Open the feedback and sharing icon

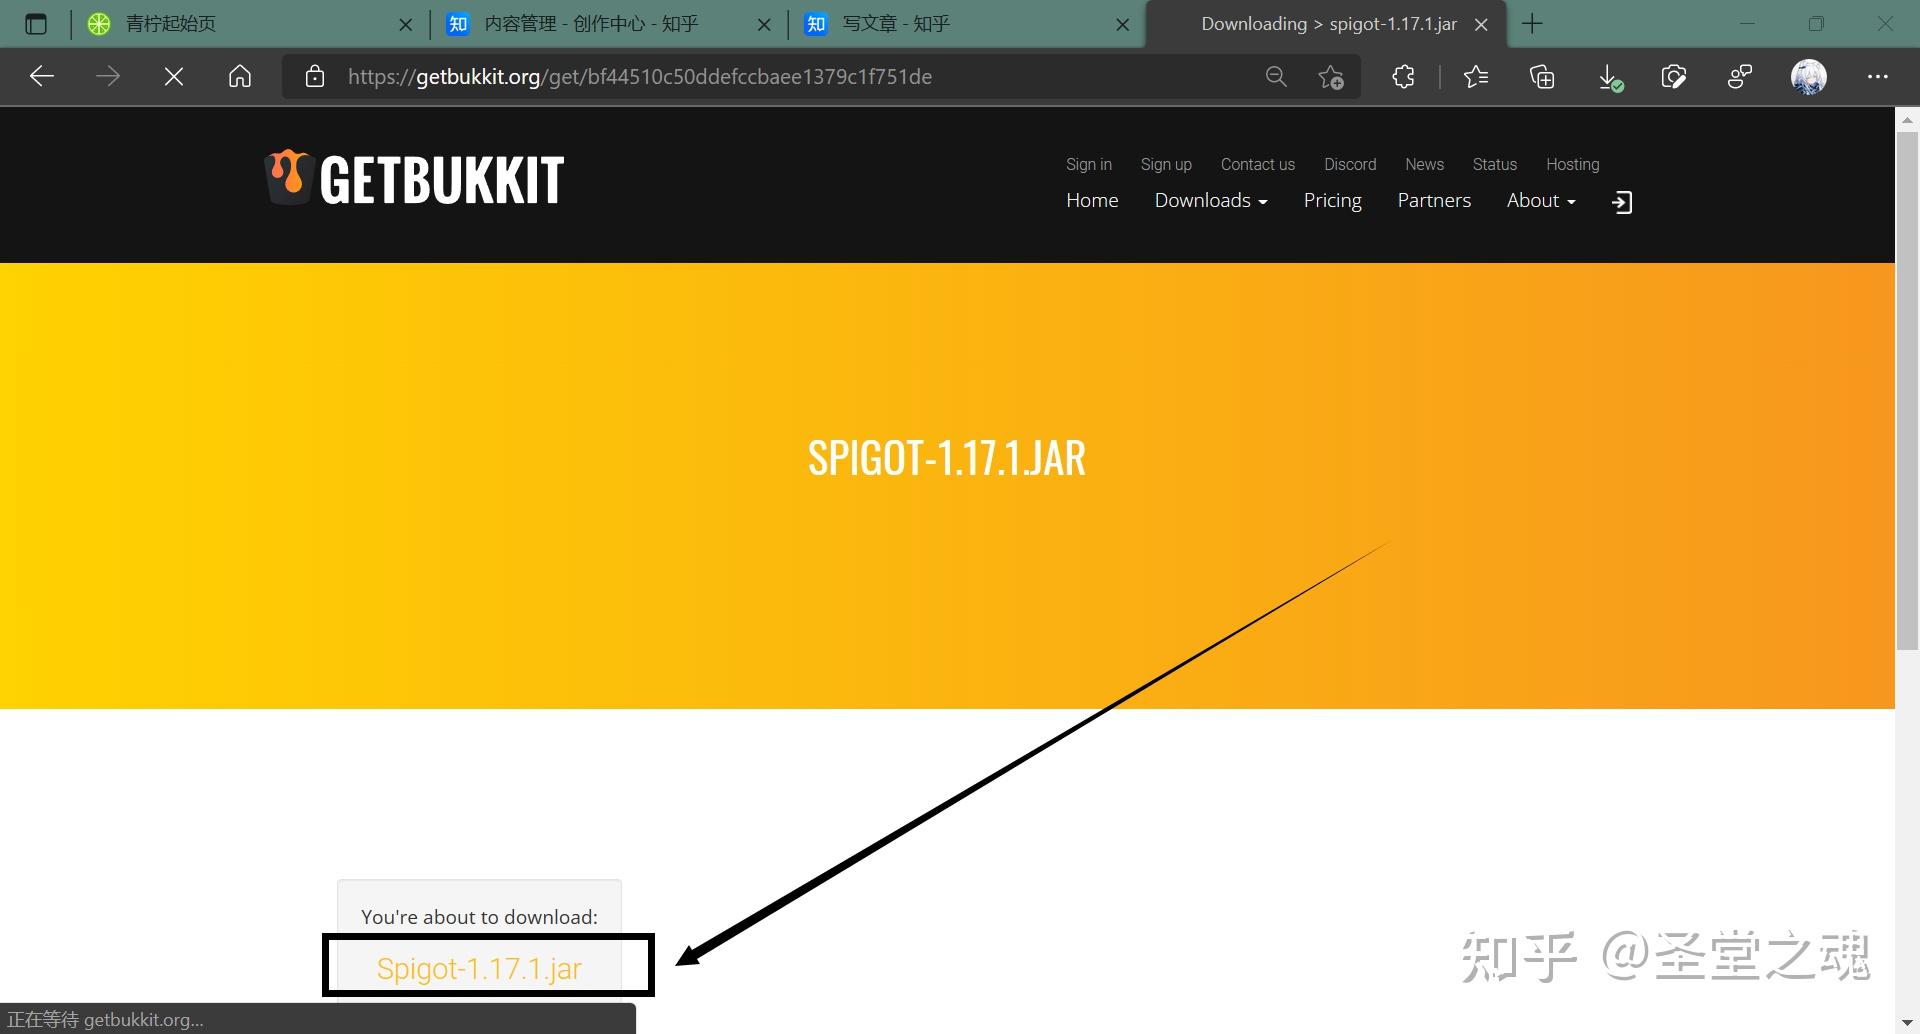click(1740, 76)
